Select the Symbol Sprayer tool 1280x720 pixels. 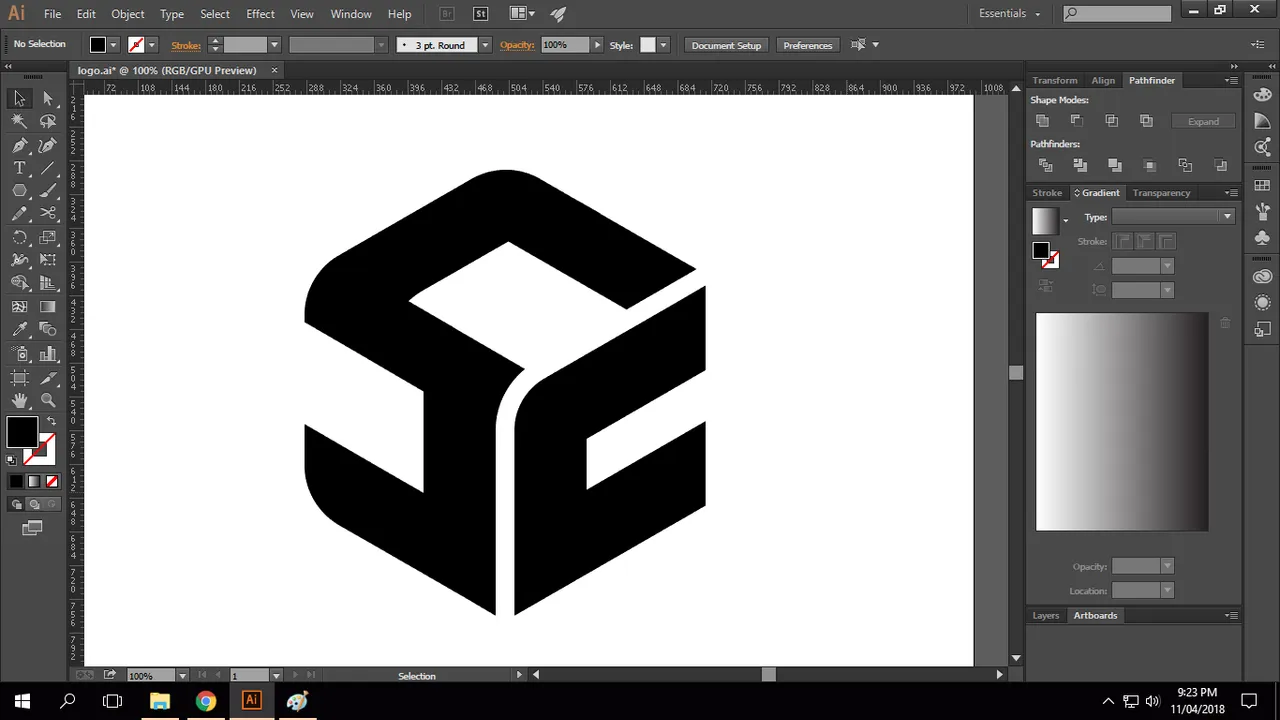click(19, 354)
